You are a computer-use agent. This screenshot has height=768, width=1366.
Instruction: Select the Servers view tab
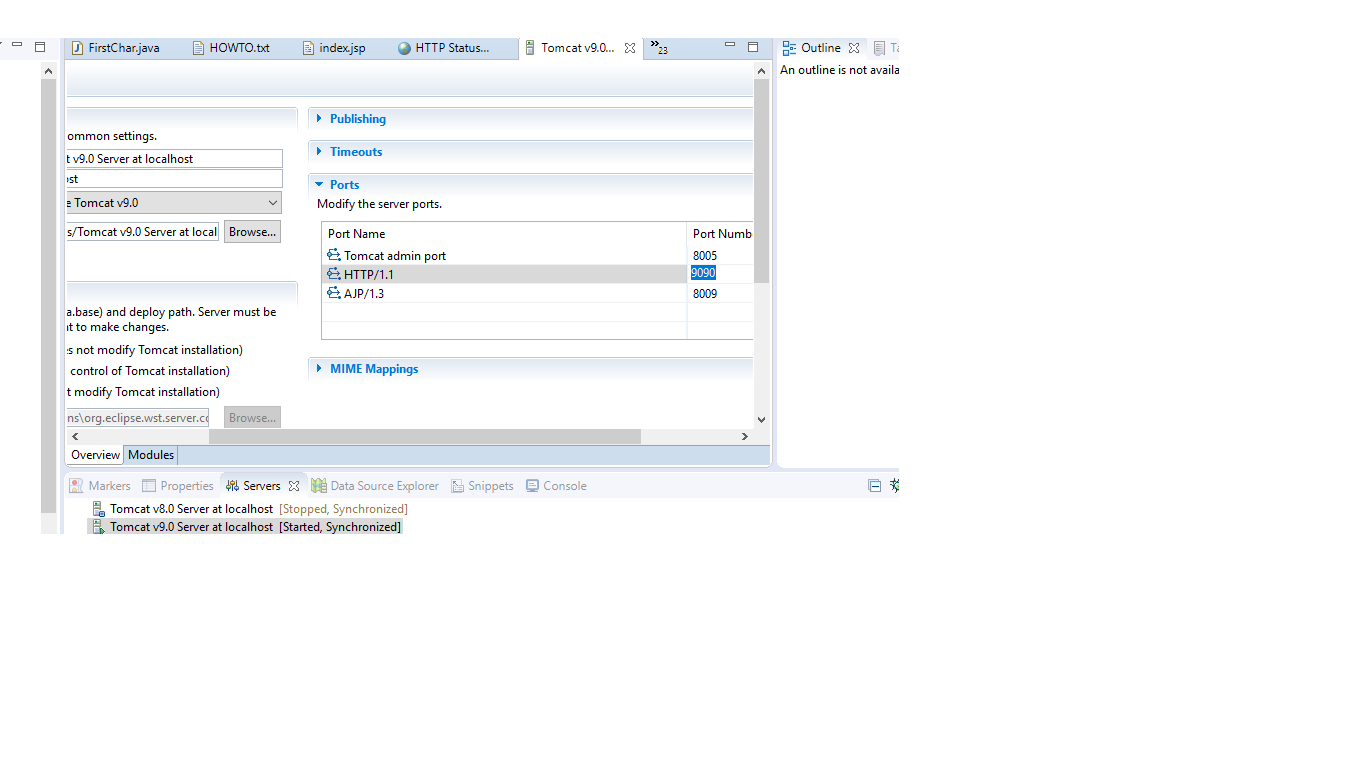click(261, 486)
